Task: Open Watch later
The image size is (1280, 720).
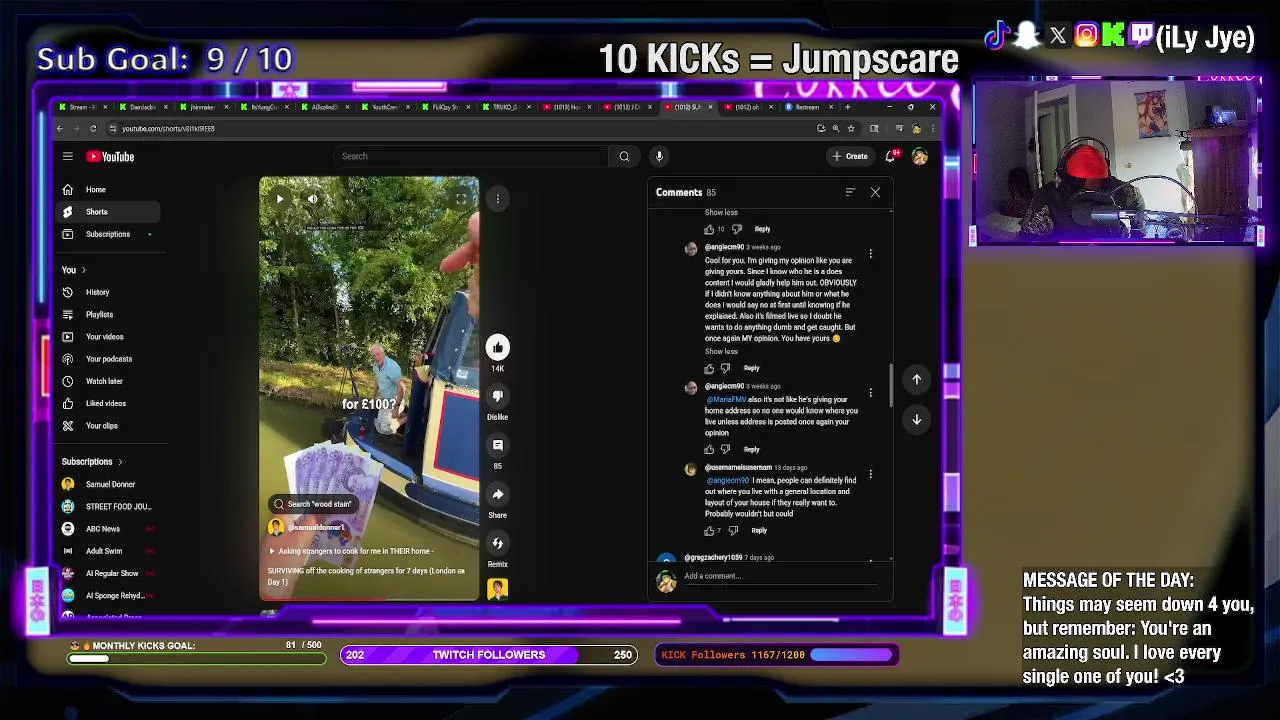Action: (x=107, y=381)
